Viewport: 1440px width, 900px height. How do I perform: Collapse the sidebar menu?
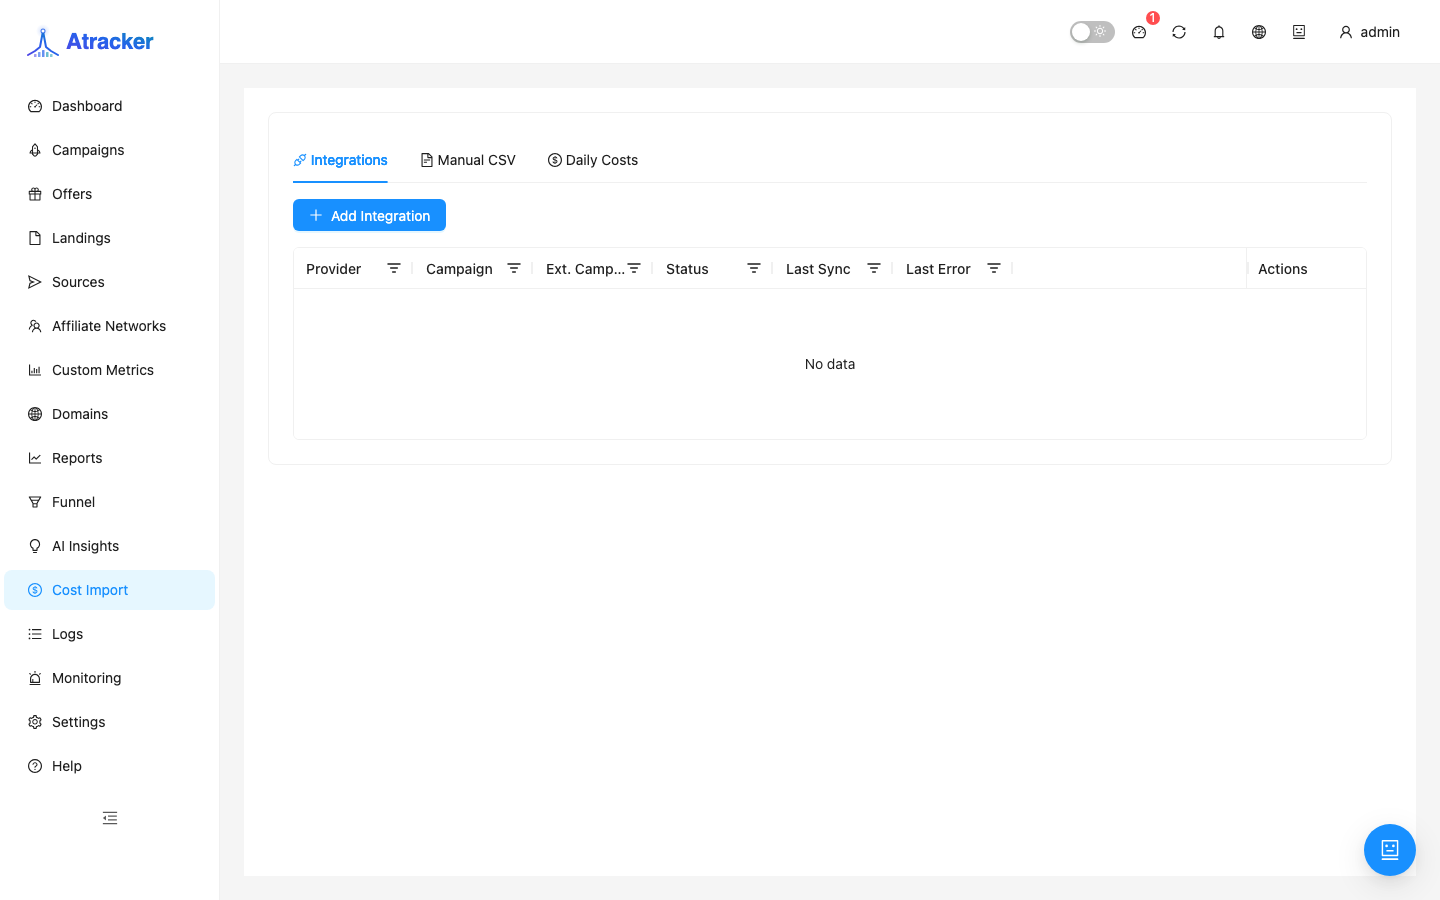110,818
